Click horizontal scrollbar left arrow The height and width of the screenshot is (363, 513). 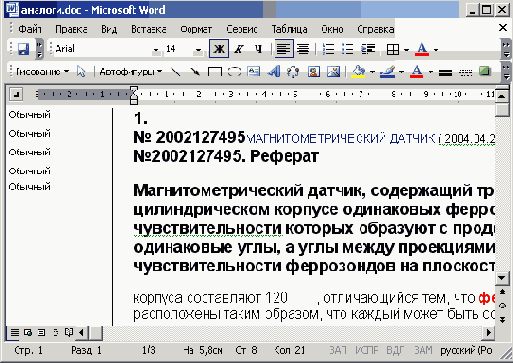point(82,332)
